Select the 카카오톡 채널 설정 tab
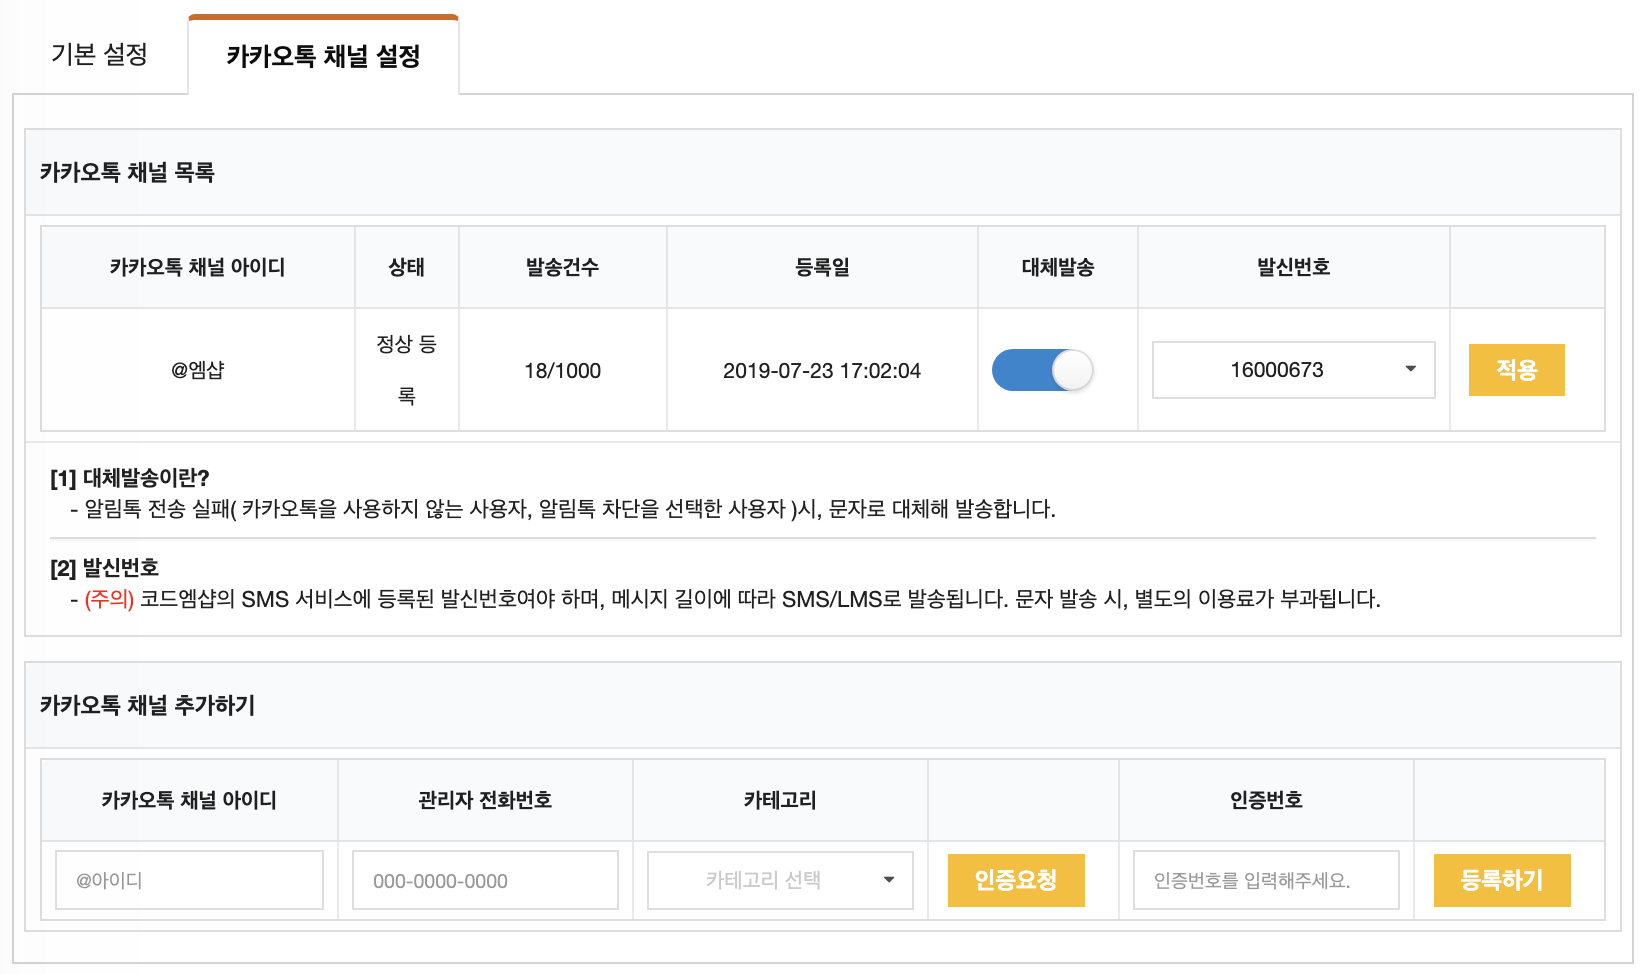The height and width of the screenshot is (974, 1642). (x=323, y=56)
